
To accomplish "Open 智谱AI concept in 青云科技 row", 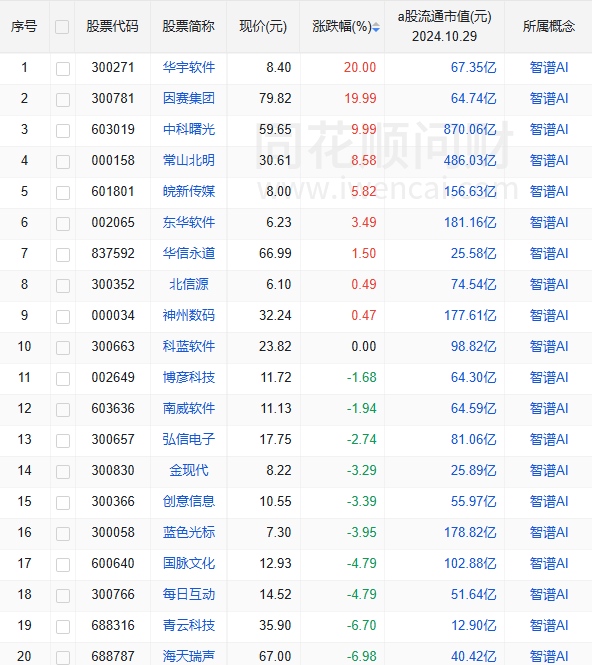I will (x=549, y=624).
